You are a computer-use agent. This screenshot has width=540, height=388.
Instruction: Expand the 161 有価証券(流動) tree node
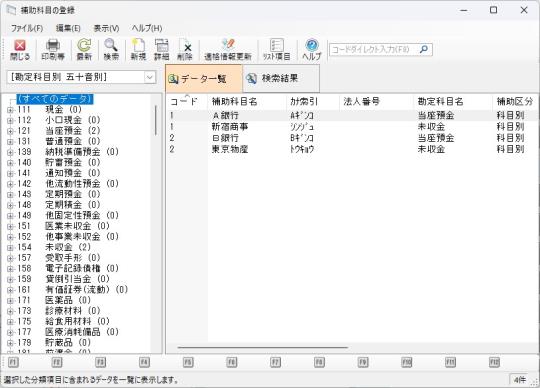(x=10, y=290)
